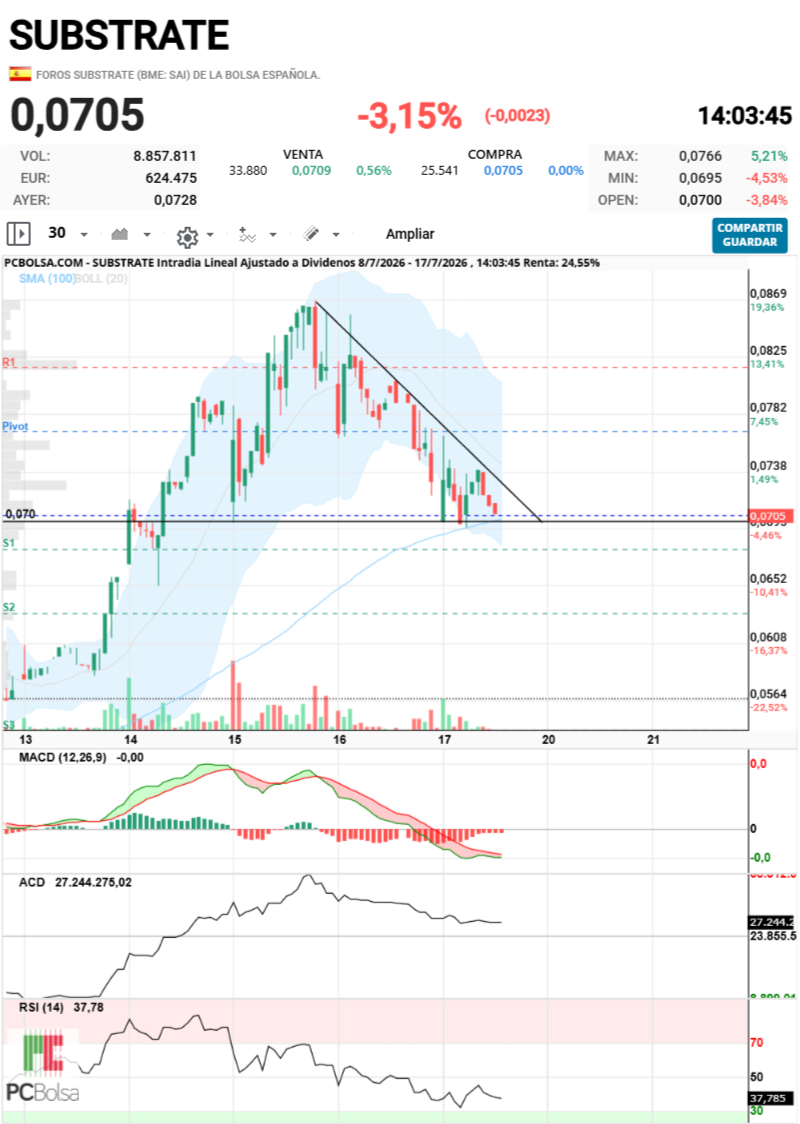Viewport: 800px width, 1124px height.
Task: Click the PCBolsa logo
Action: tap(43, 1067)
